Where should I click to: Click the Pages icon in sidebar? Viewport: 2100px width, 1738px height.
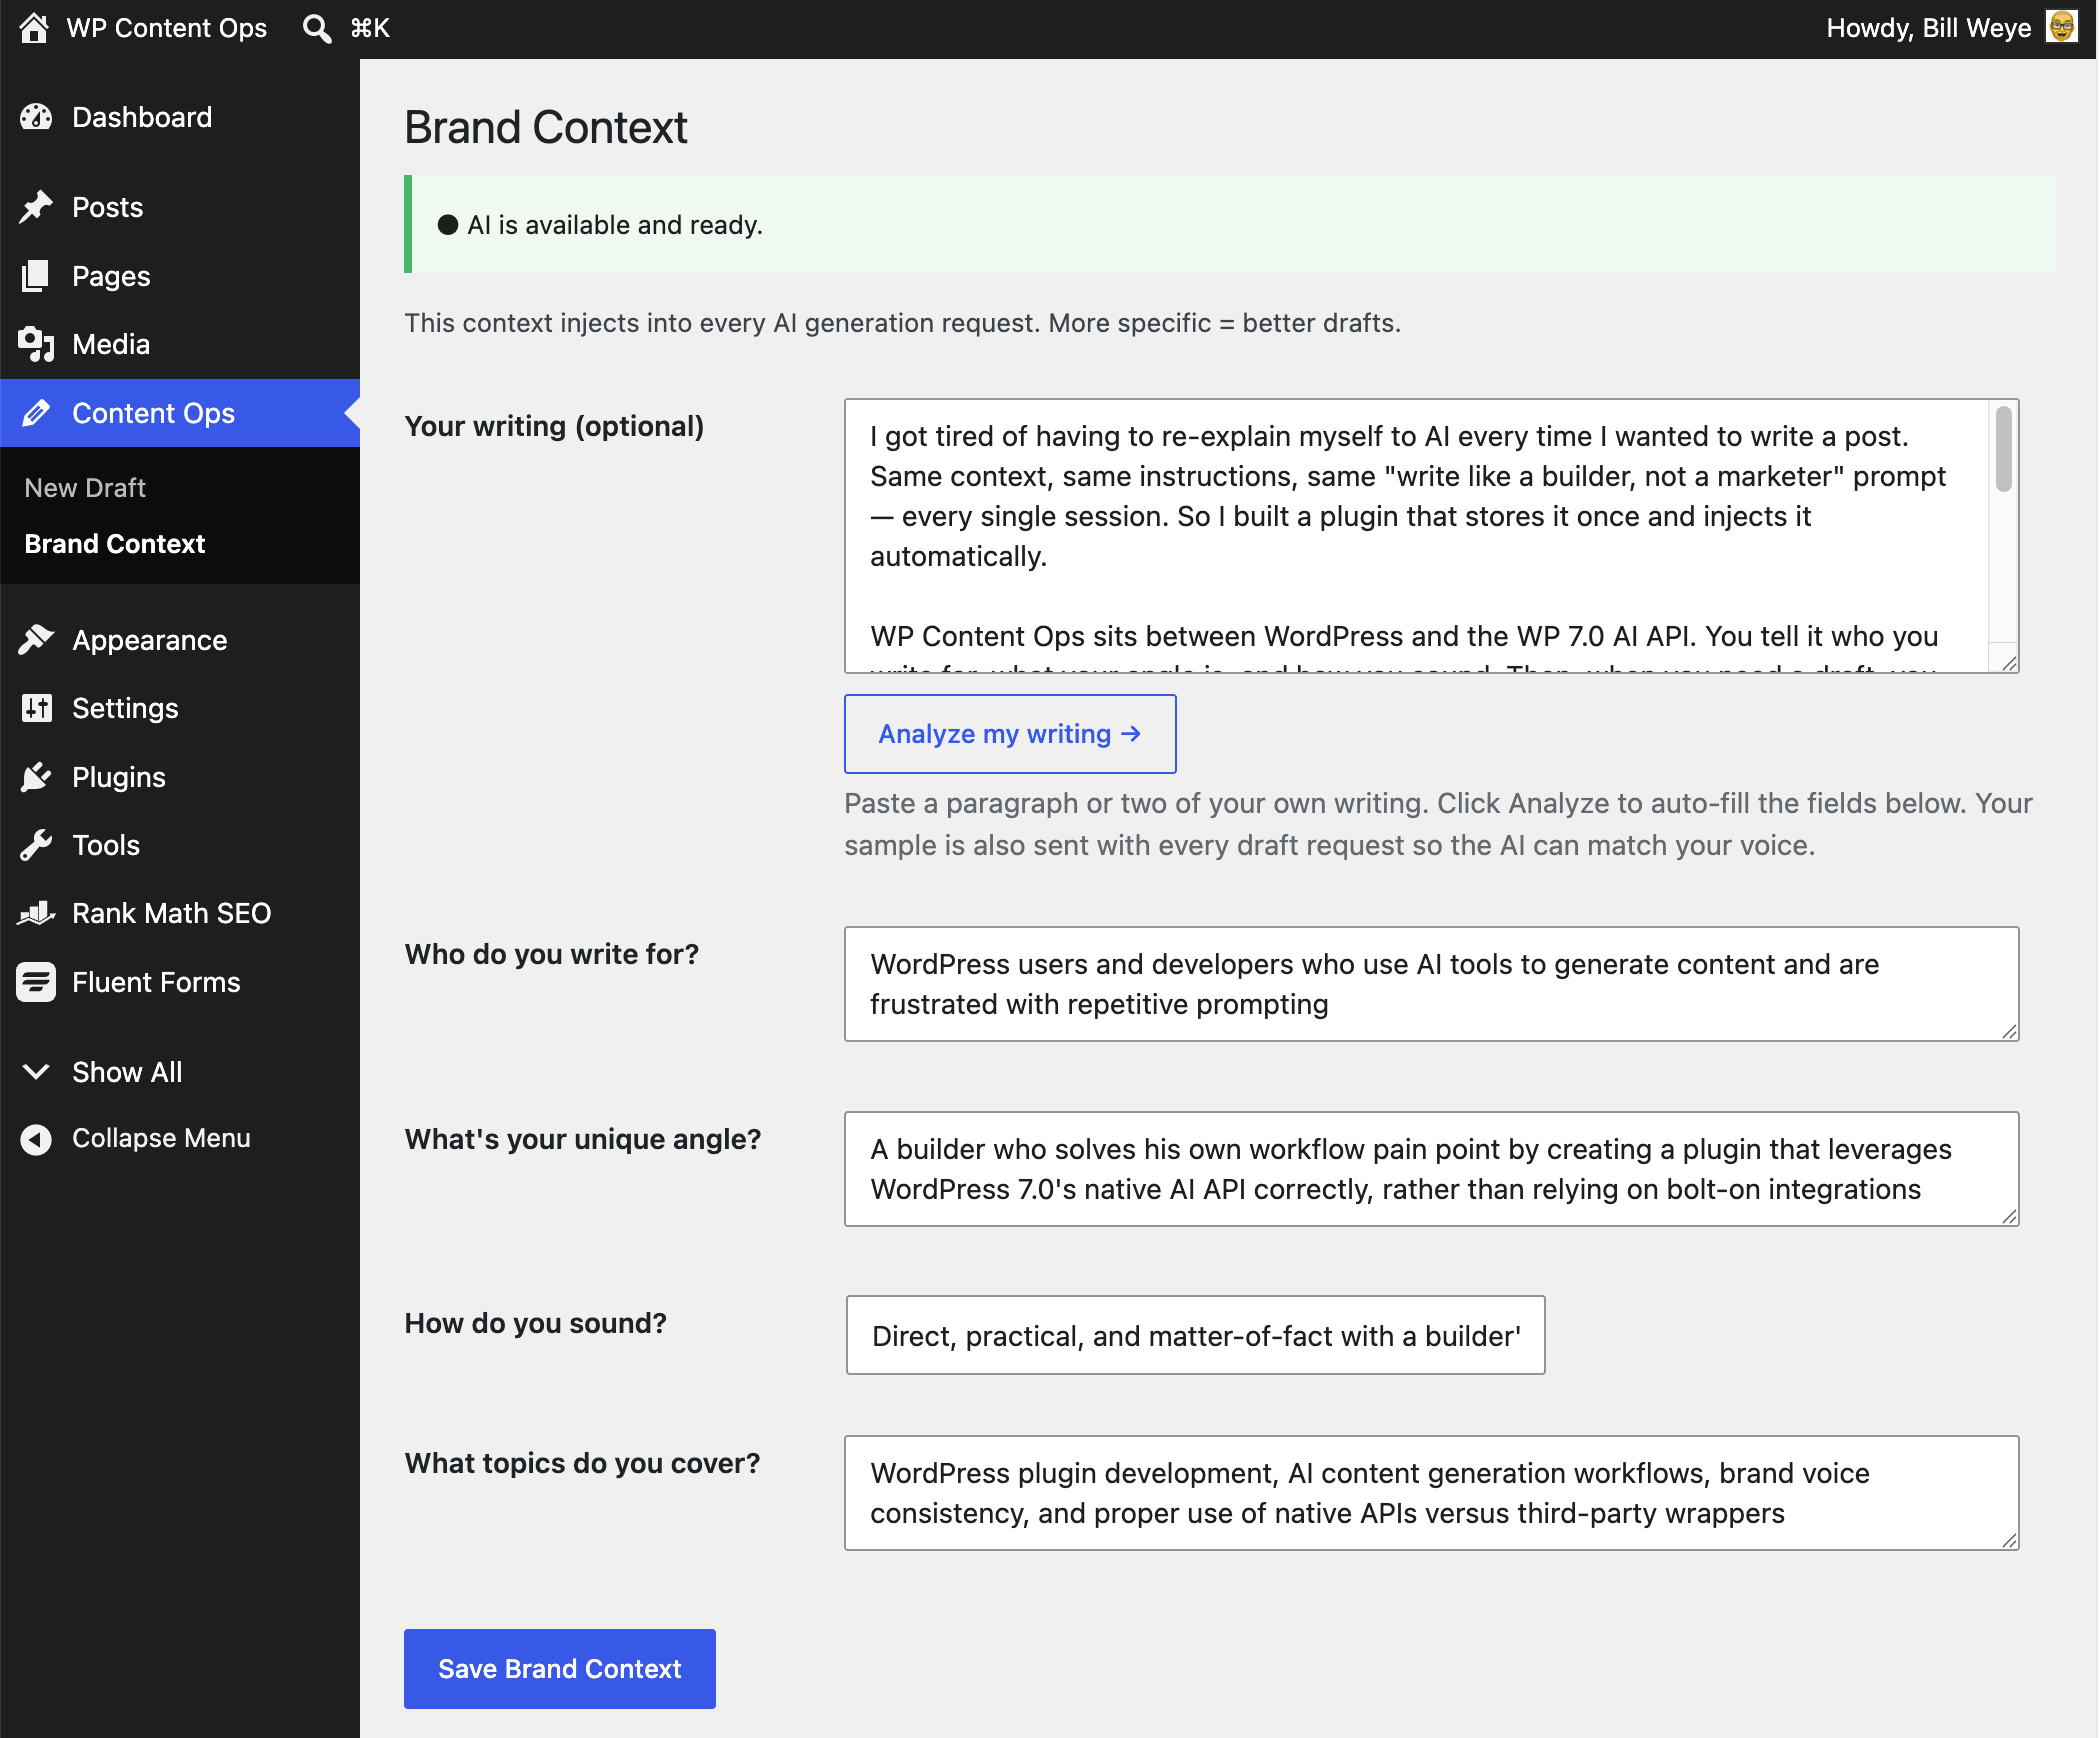(x=36, y=276)
